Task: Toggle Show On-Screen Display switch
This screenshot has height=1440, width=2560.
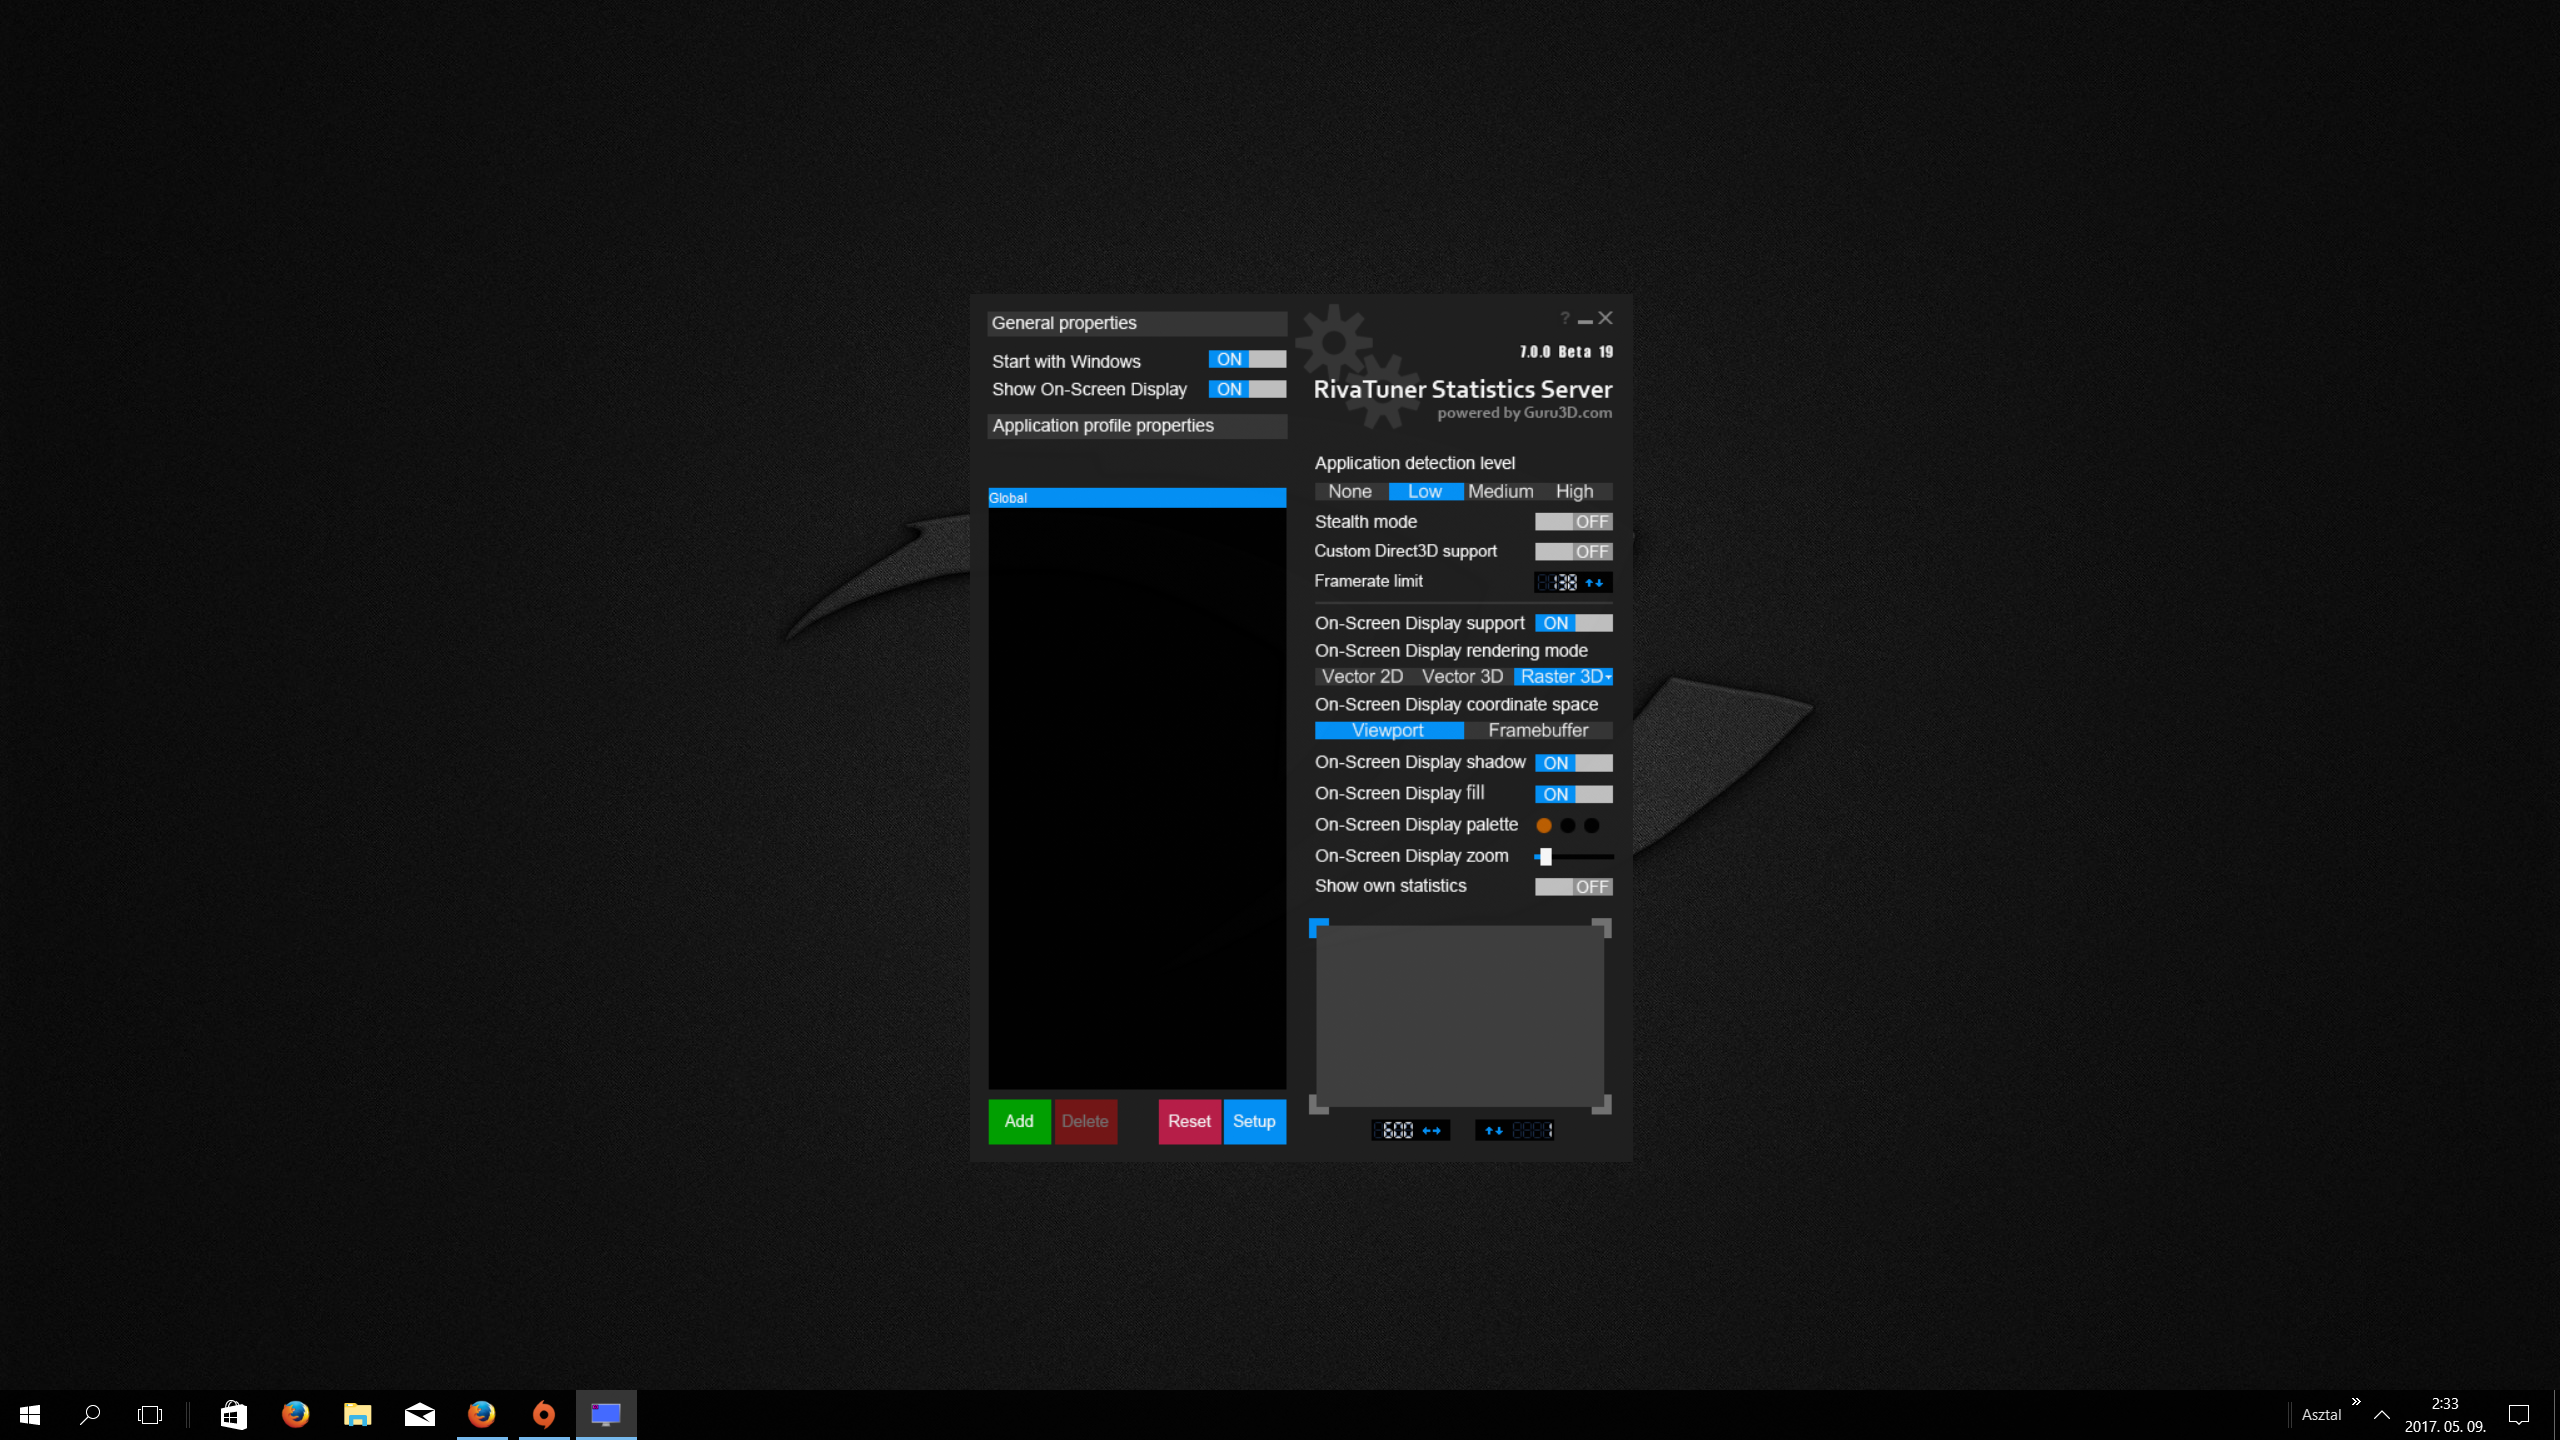Action: click(1247, 389)
